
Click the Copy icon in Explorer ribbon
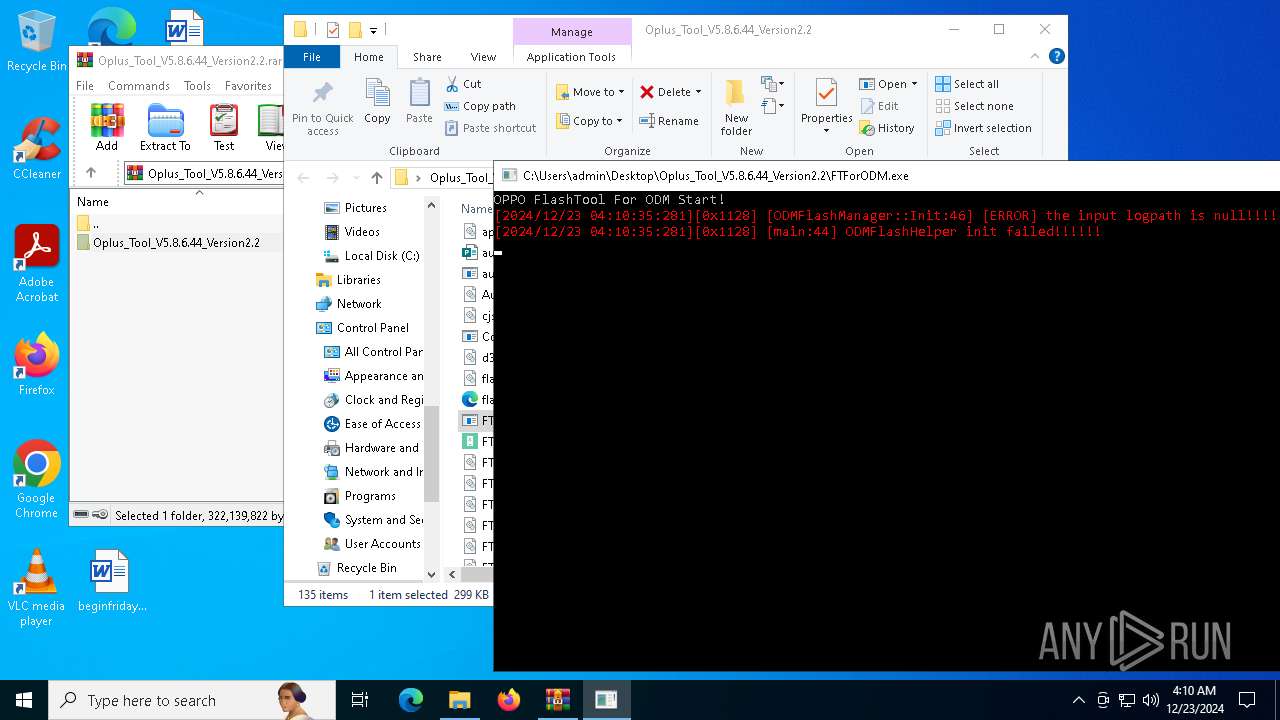(377, 102)
